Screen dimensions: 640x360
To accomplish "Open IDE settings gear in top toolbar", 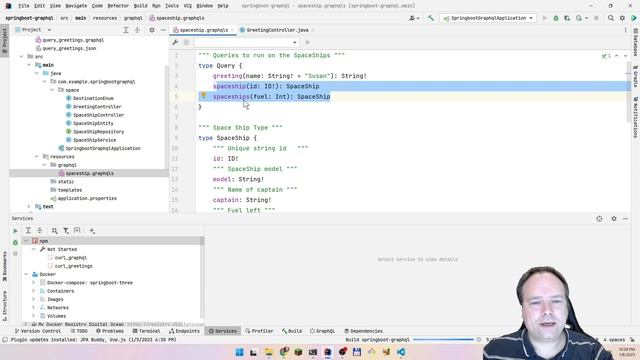I will (x=622, y=18).
